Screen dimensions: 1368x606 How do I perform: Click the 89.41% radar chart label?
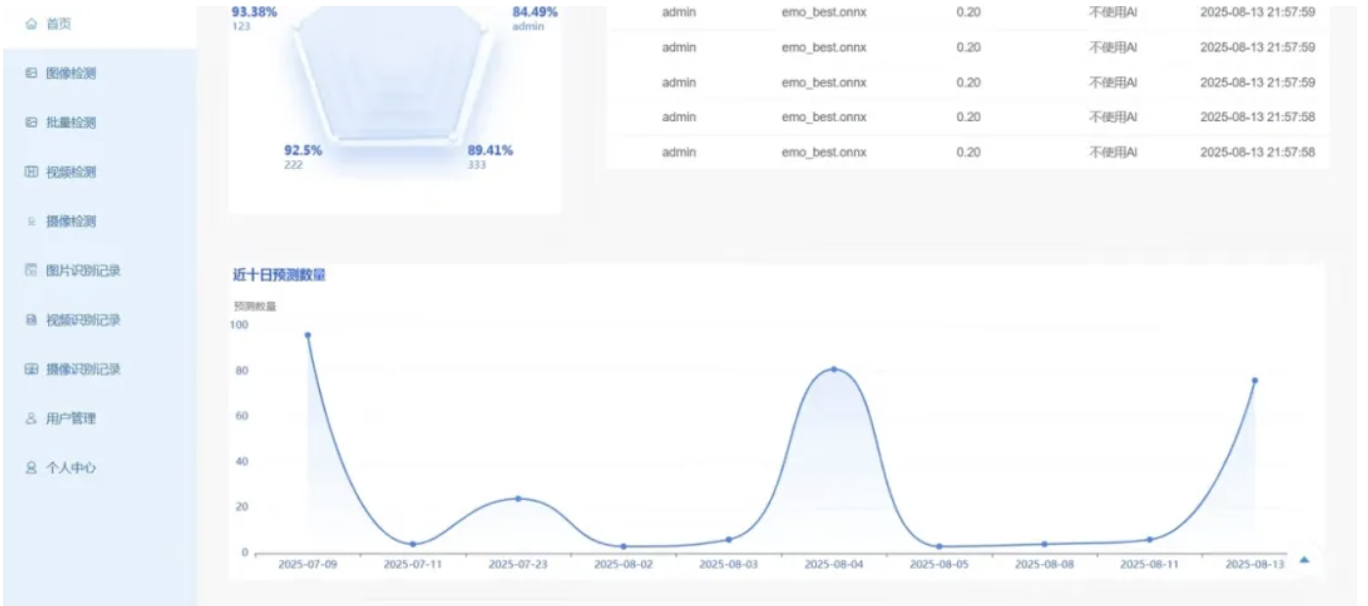[x=490, y=150]
